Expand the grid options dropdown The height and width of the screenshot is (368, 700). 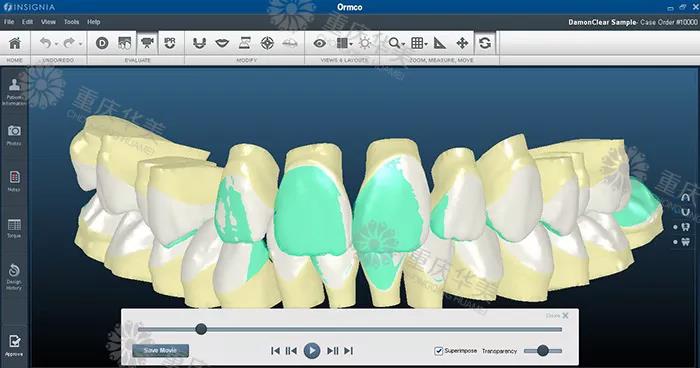pos(426,44)
